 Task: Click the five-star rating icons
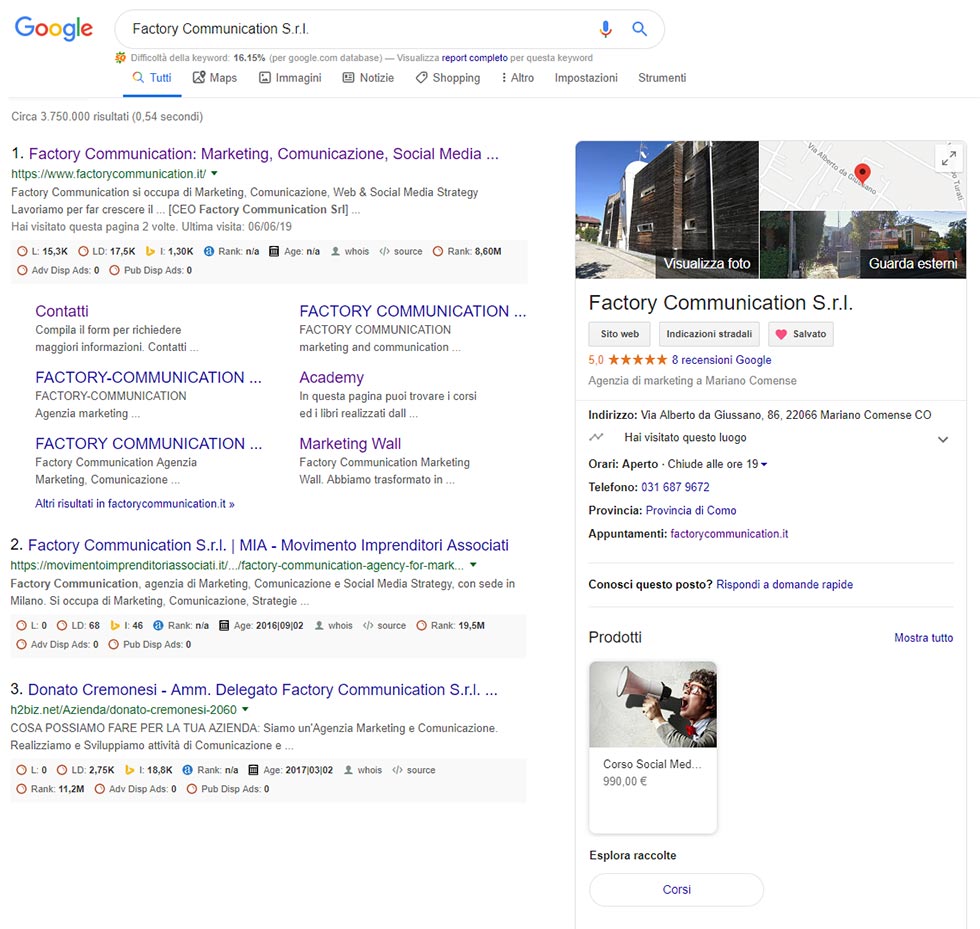click(638, 359)
